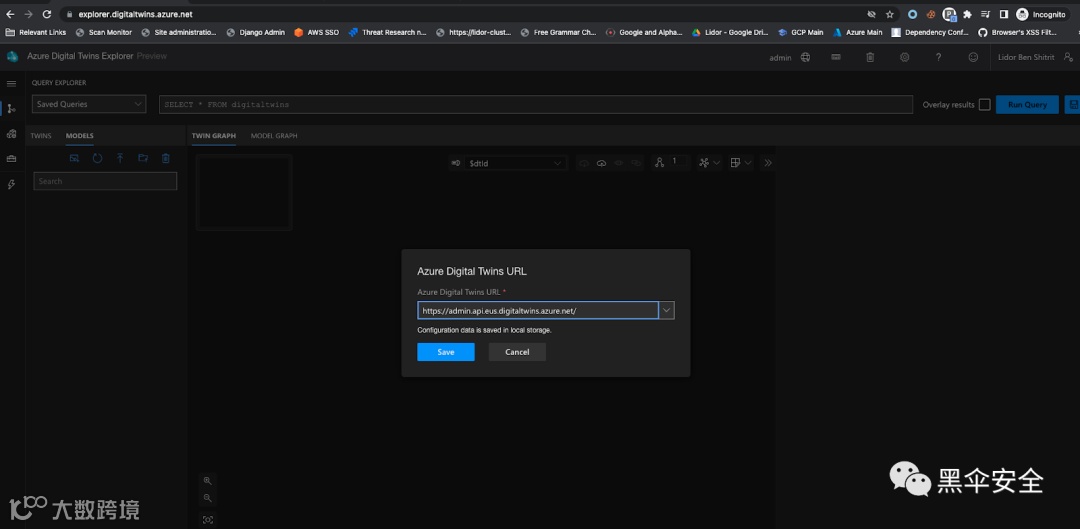Click the Search models input field
Screen dimensions: 1080x529
105,181
